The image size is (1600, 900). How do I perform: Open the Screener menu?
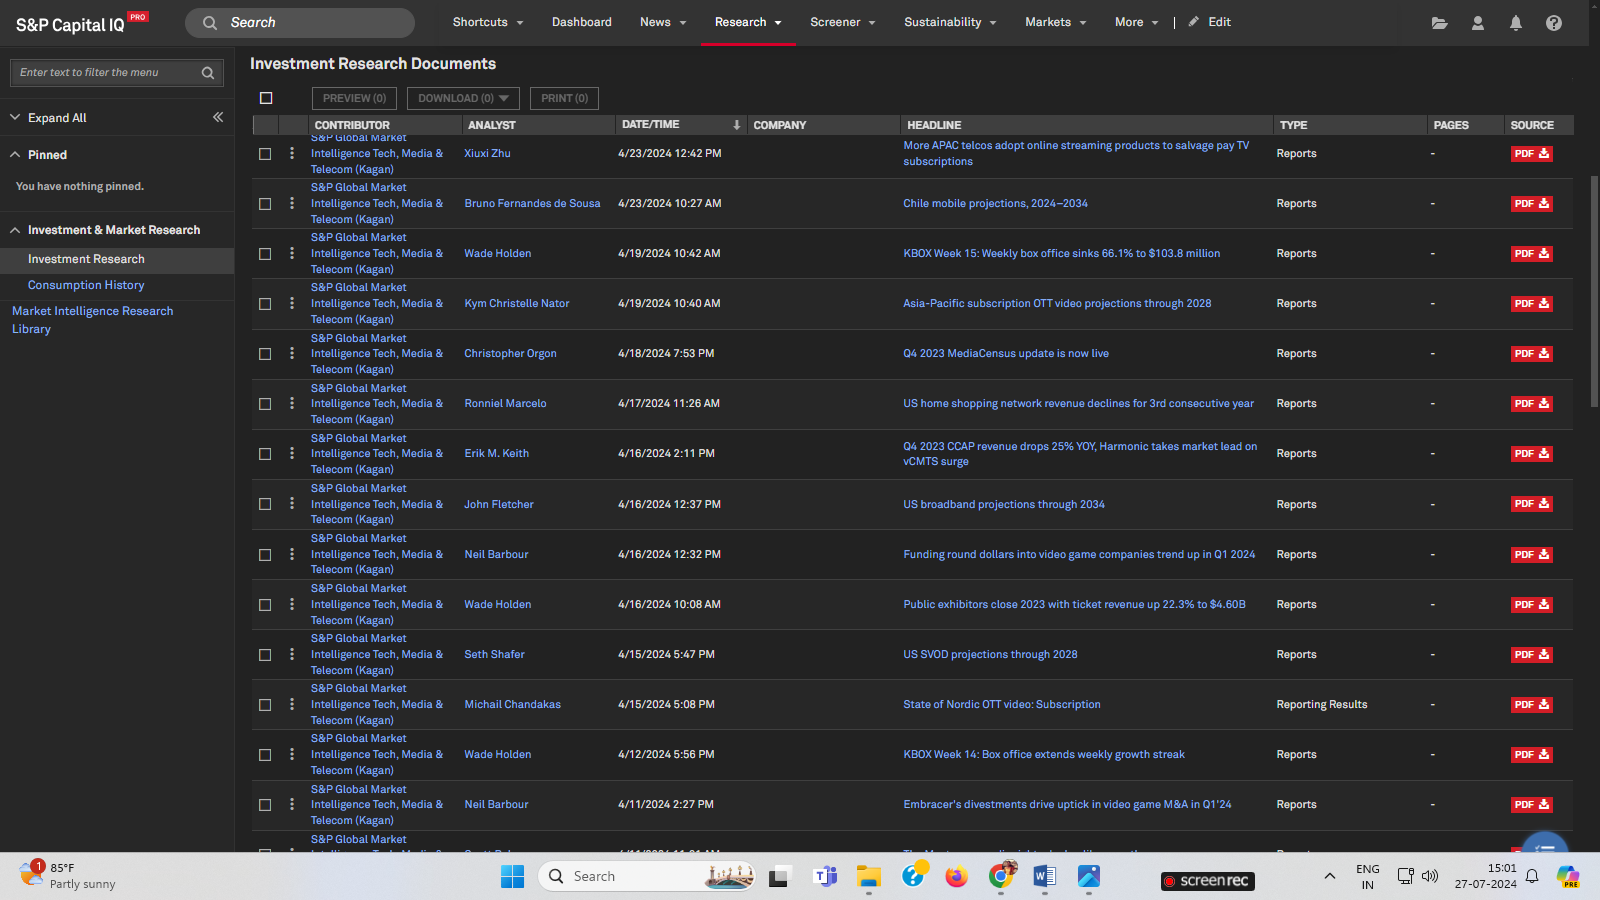tap(842, 22)
